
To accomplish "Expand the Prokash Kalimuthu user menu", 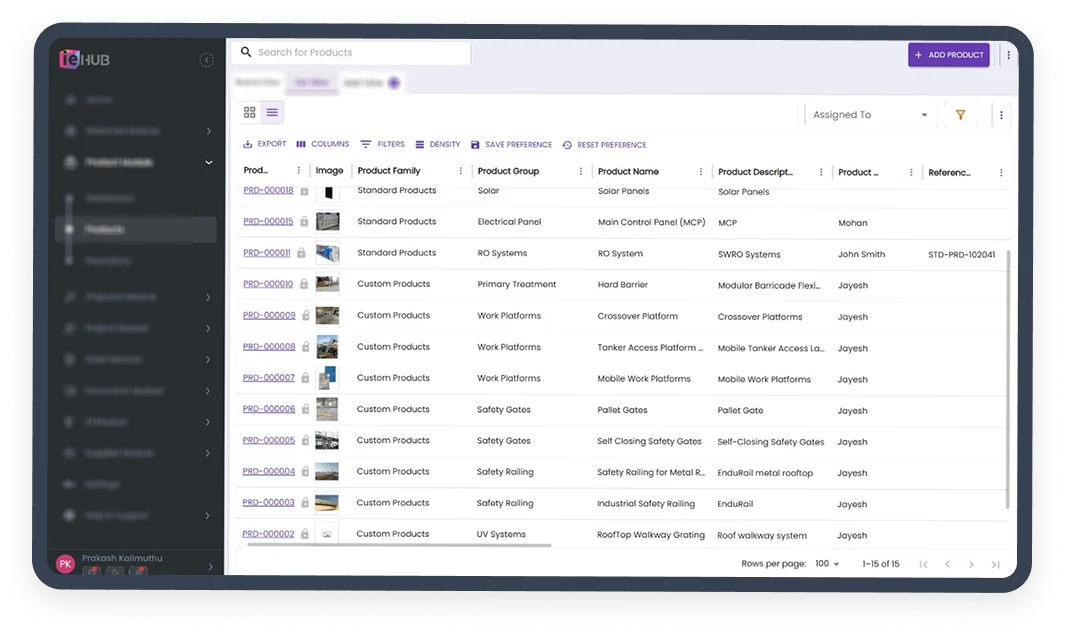I will point(210,566).
